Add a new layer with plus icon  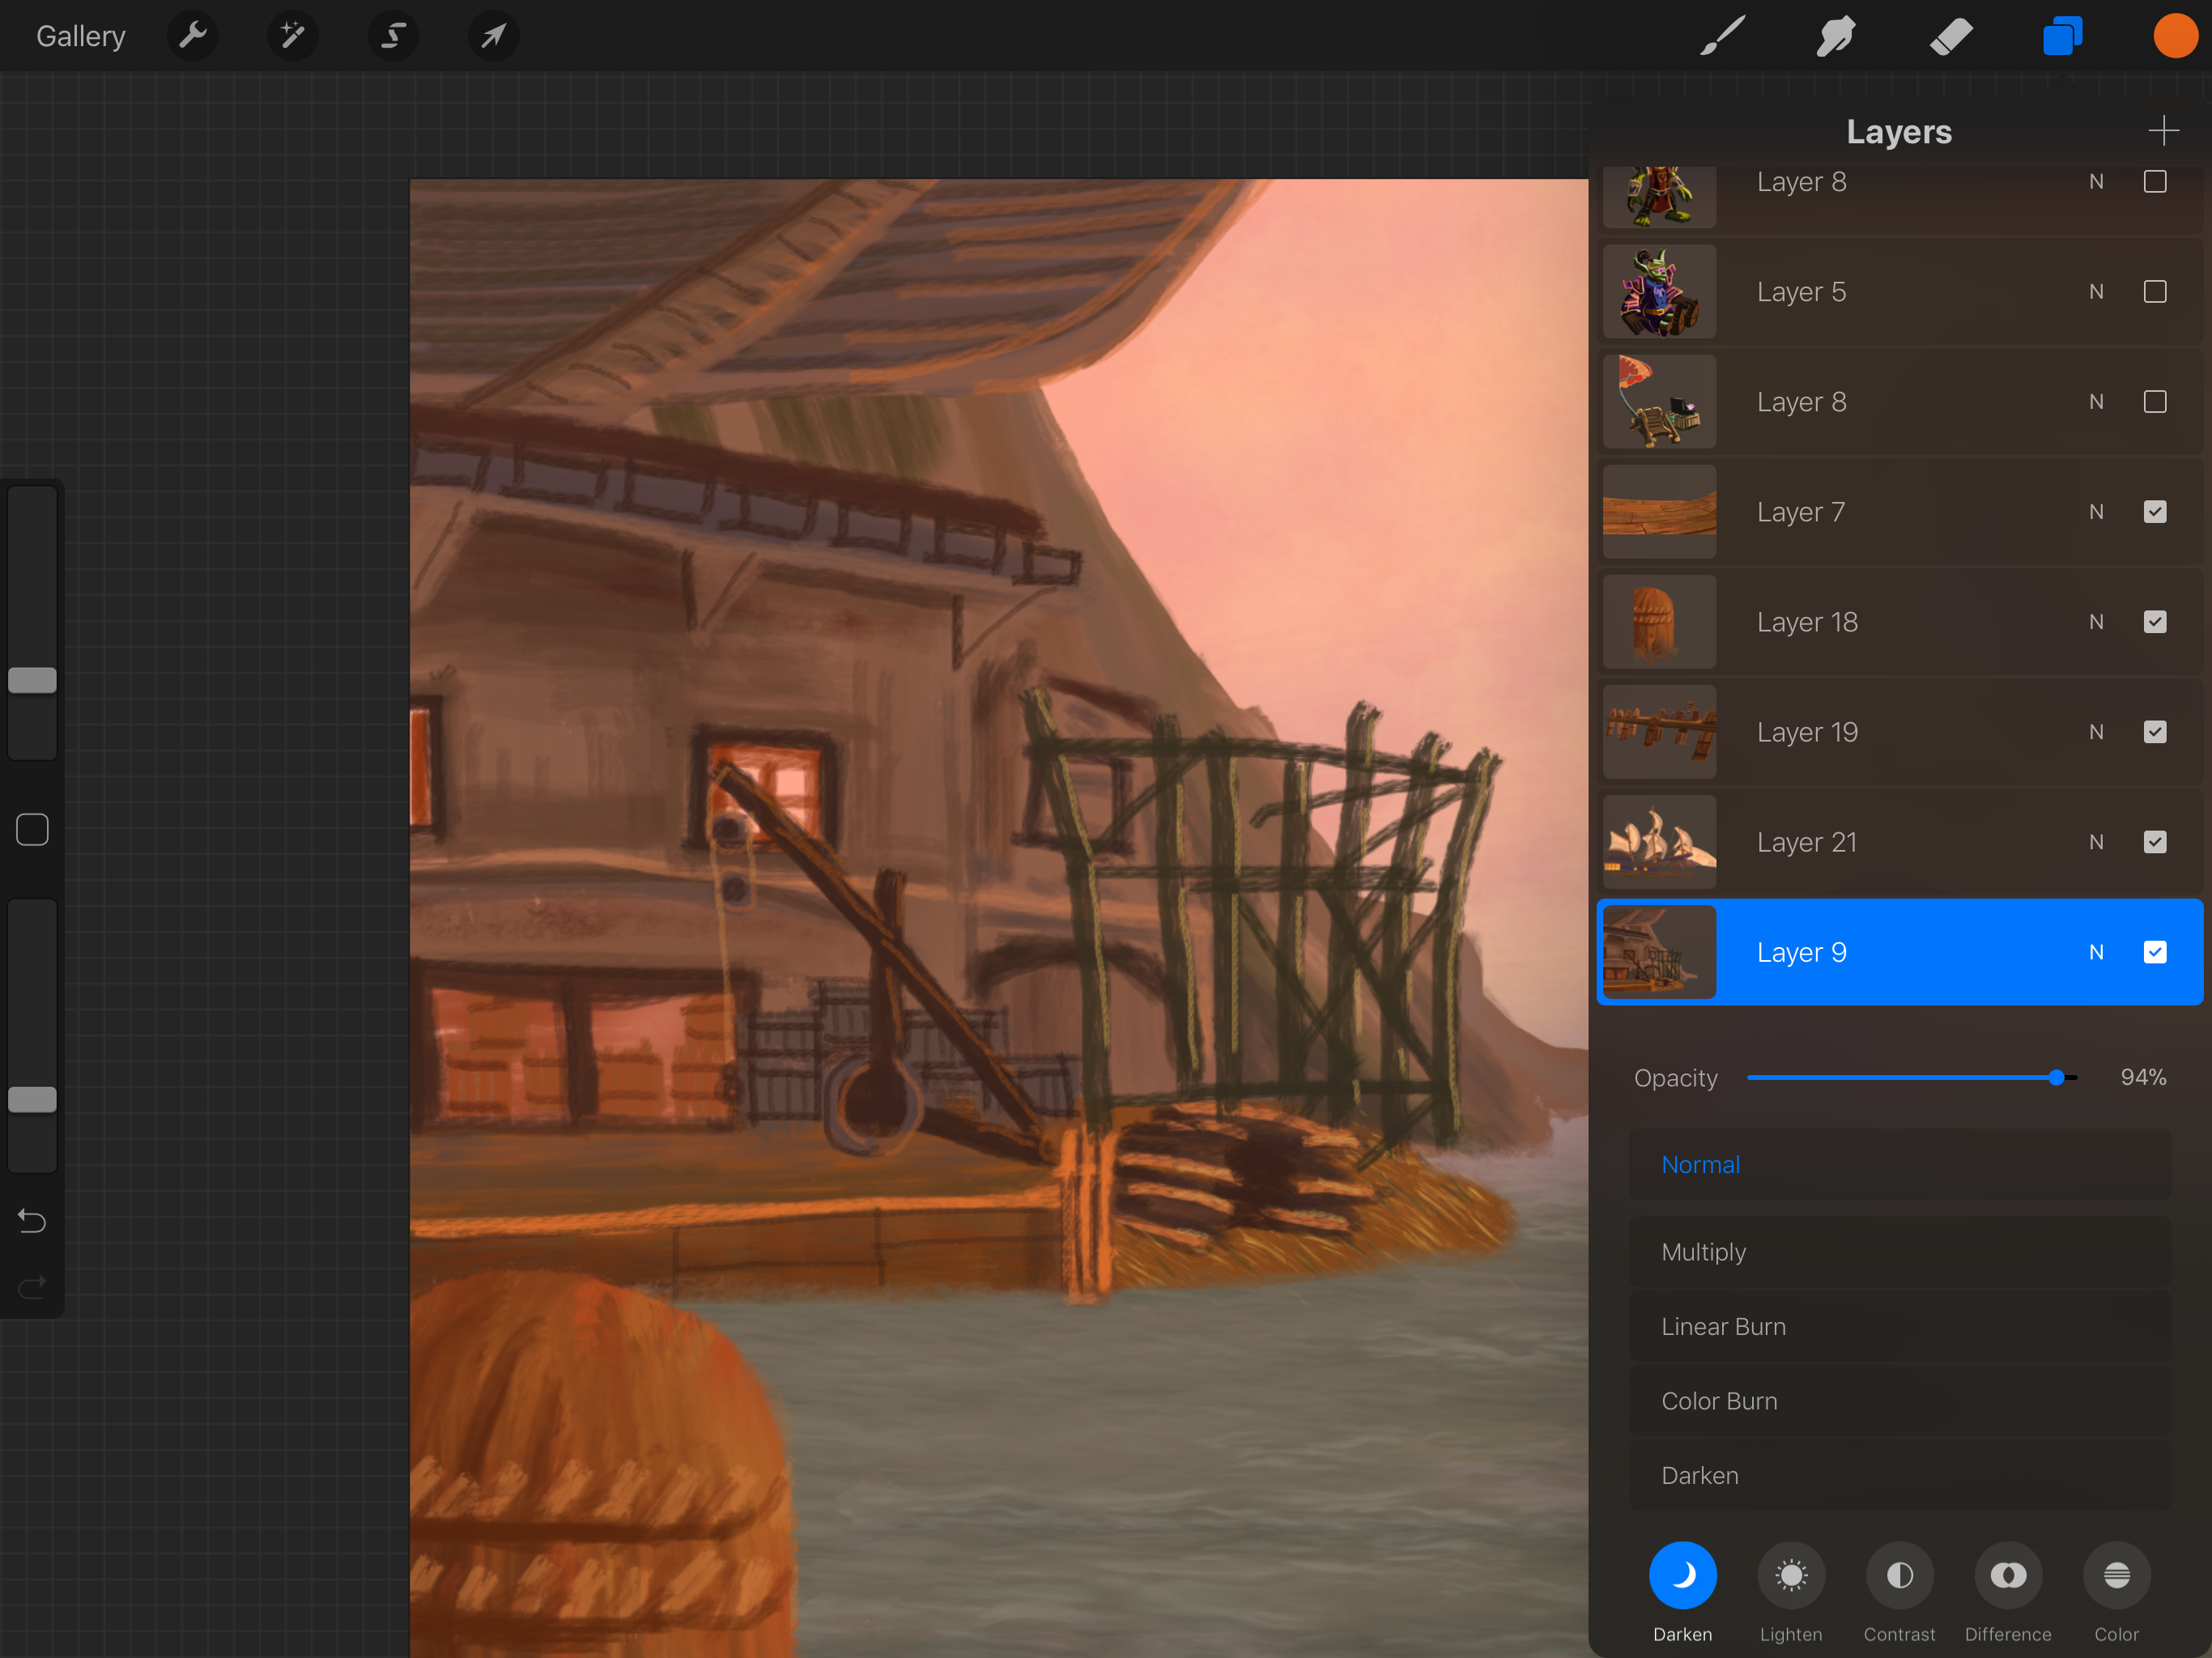pyautogui.click(x=2163, y=130)
